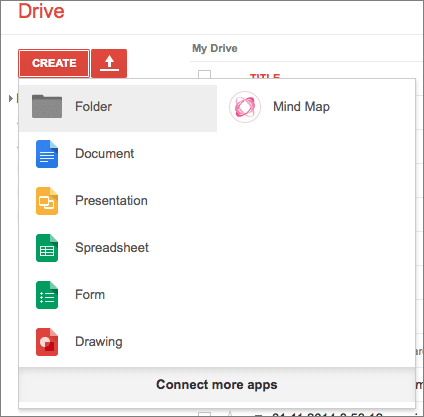Click the Drive logo text
Image resolution: width=424 pixels, height=417 pixels.
tap(41, 11)
